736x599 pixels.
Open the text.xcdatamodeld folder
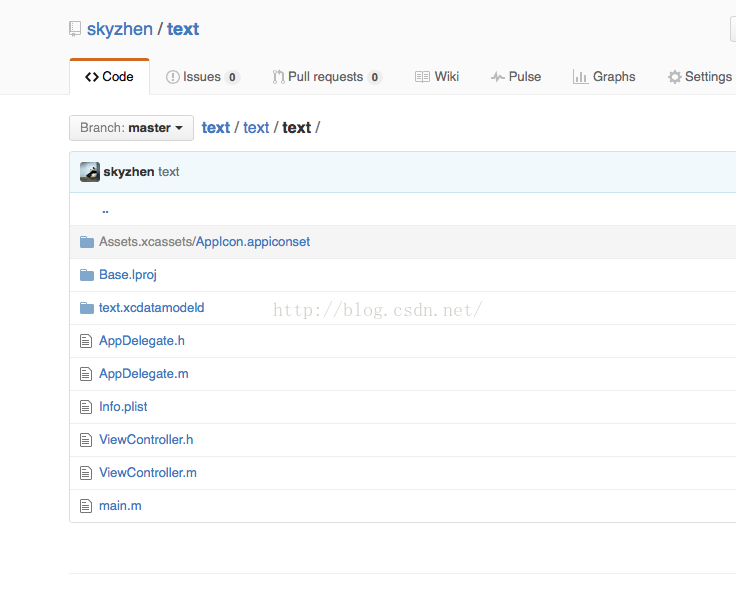[x=152, y=308]
